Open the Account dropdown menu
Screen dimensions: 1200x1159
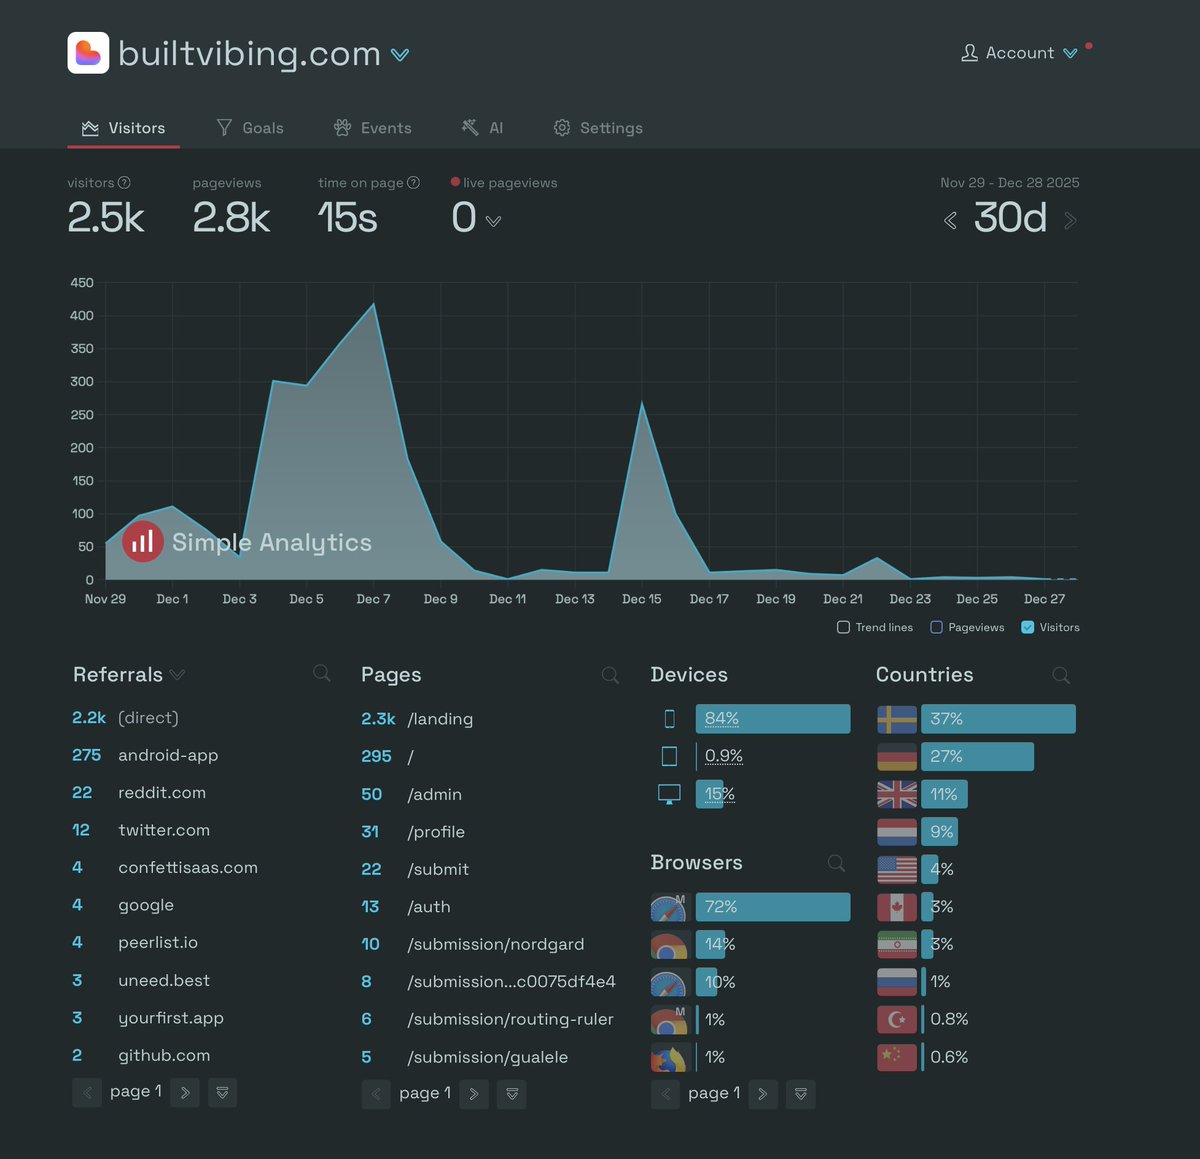pyautogui.click(x=1020, y=53)
